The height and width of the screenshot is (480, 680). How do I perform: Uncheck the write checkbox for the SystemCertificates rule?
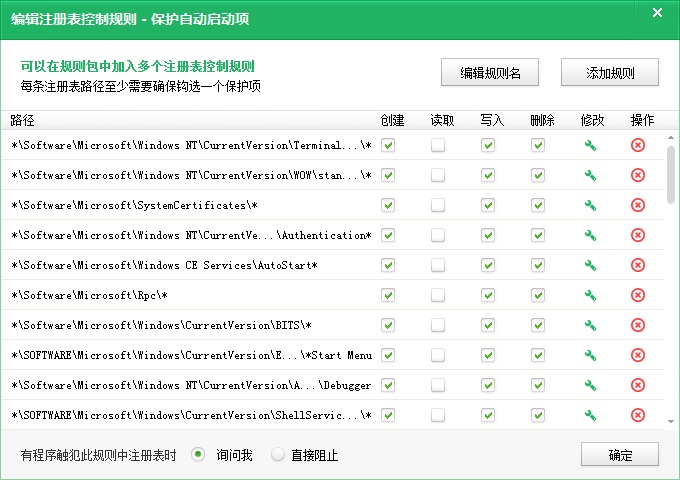(488, 206)
